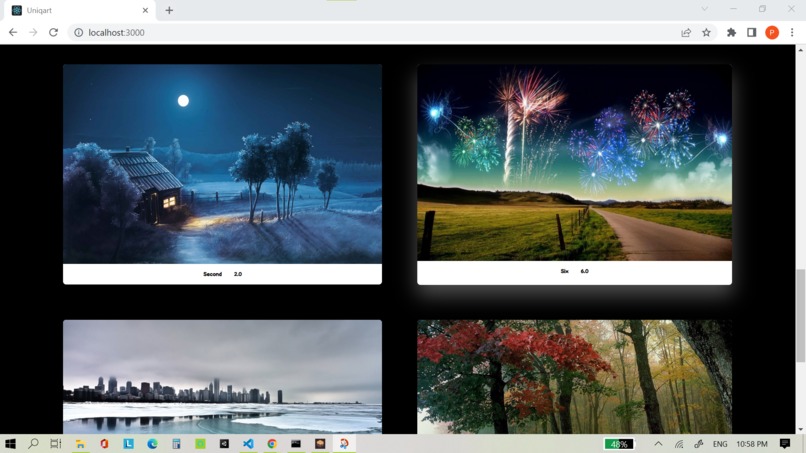
Task: Open the Windows notification center
Action: [x=784, y=444]
